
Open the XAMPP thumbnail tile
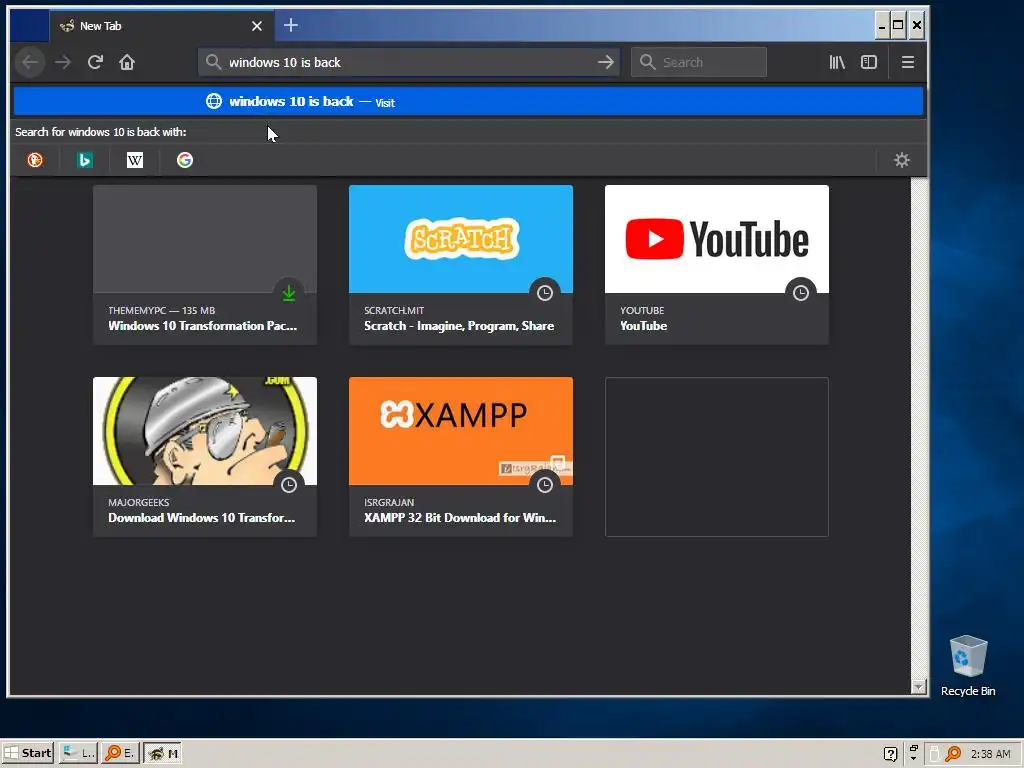tap(461, 456)
